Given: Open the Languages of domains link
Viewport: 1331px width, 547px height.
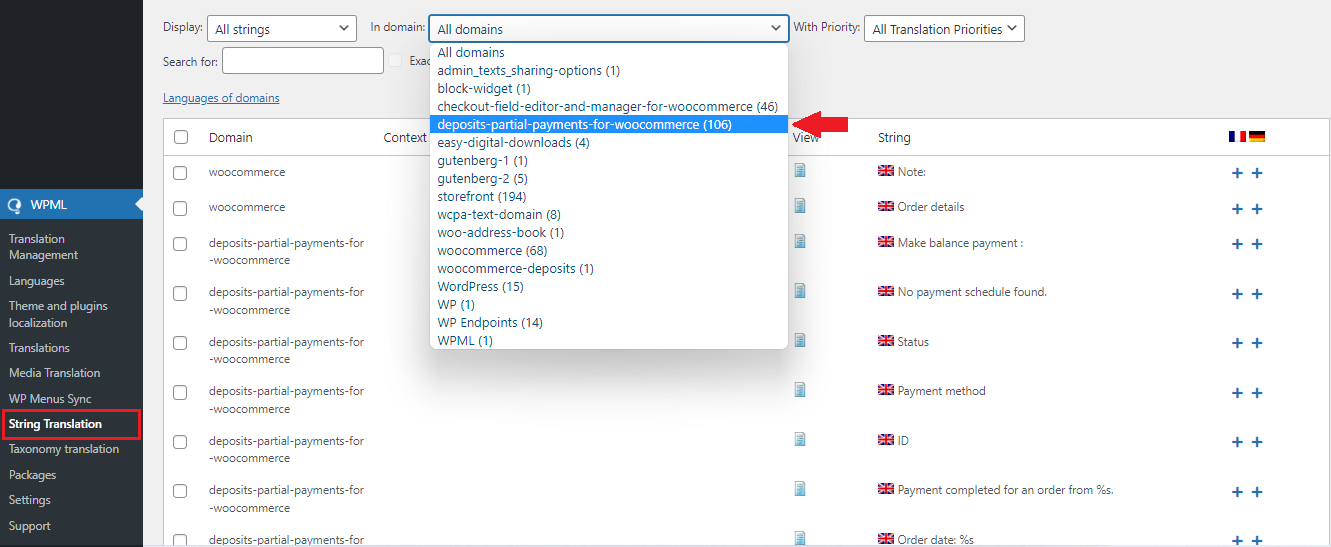Looking at the screenshot, I should point(221,98).
